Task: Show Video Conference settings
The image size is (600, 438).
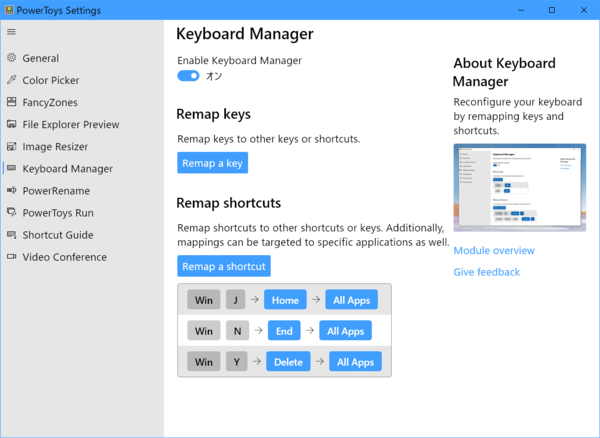Action: pos(82,257)
